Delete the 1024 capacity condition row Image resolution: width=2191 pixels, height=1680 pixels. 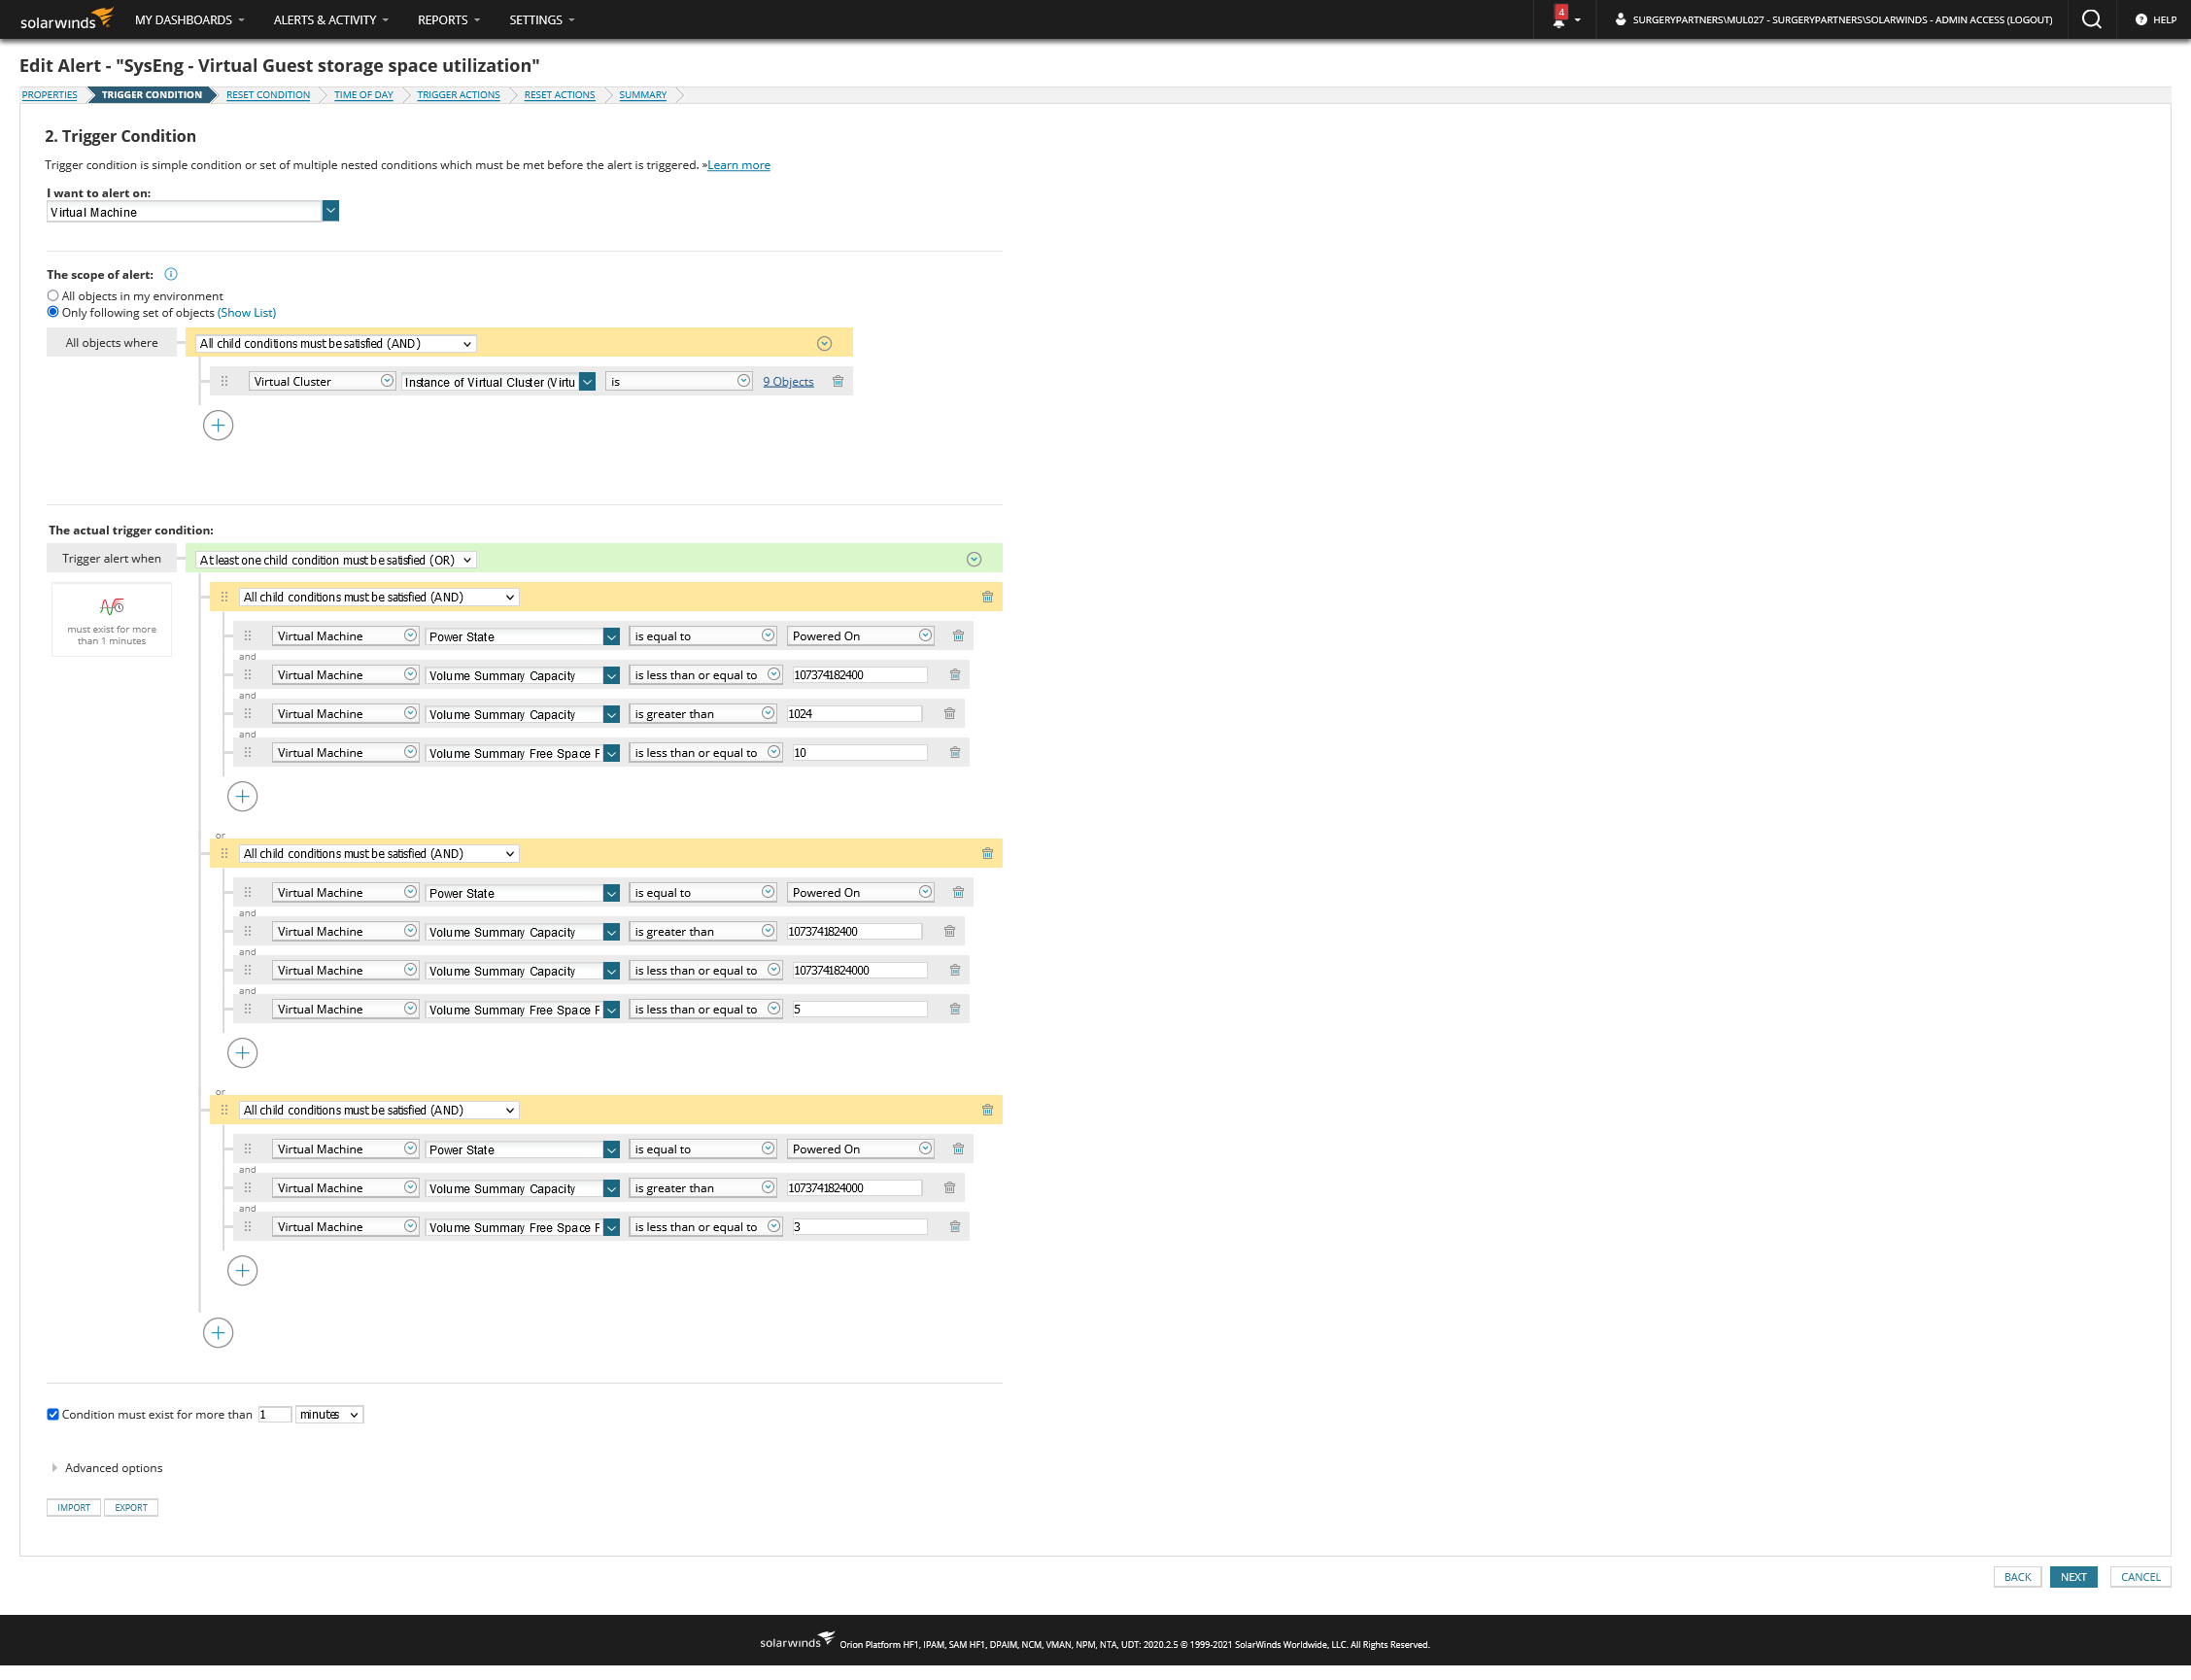tap(949, 714)
